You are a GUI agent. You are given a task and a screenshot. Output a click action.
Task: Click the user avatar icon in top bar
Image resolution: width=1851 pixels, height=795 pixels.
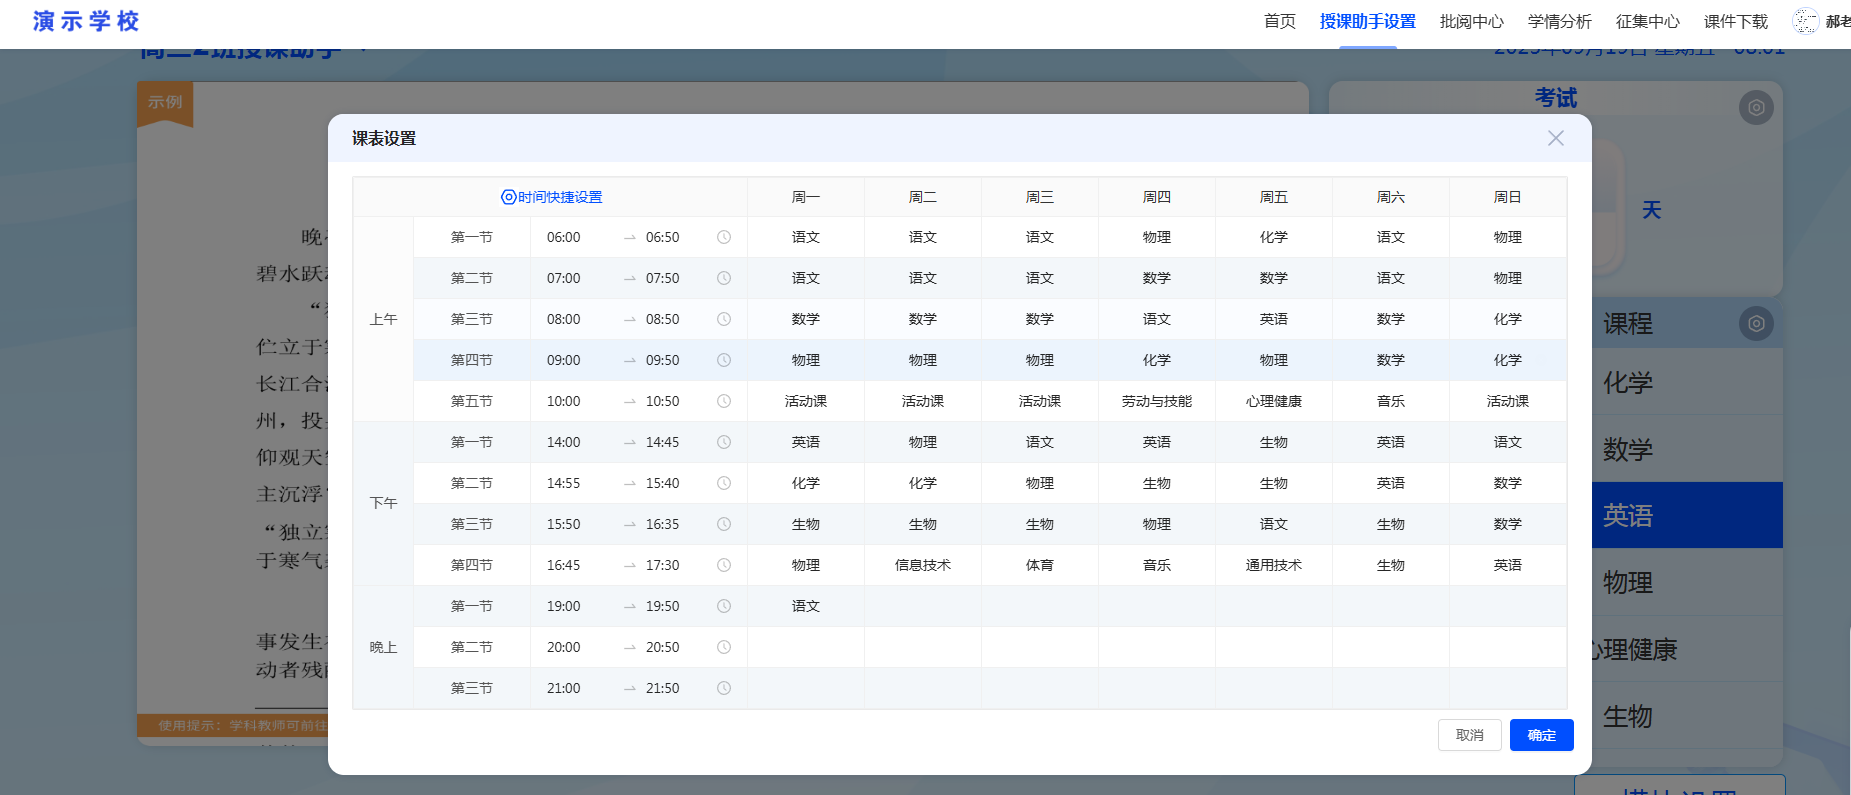pos(1805,21)
